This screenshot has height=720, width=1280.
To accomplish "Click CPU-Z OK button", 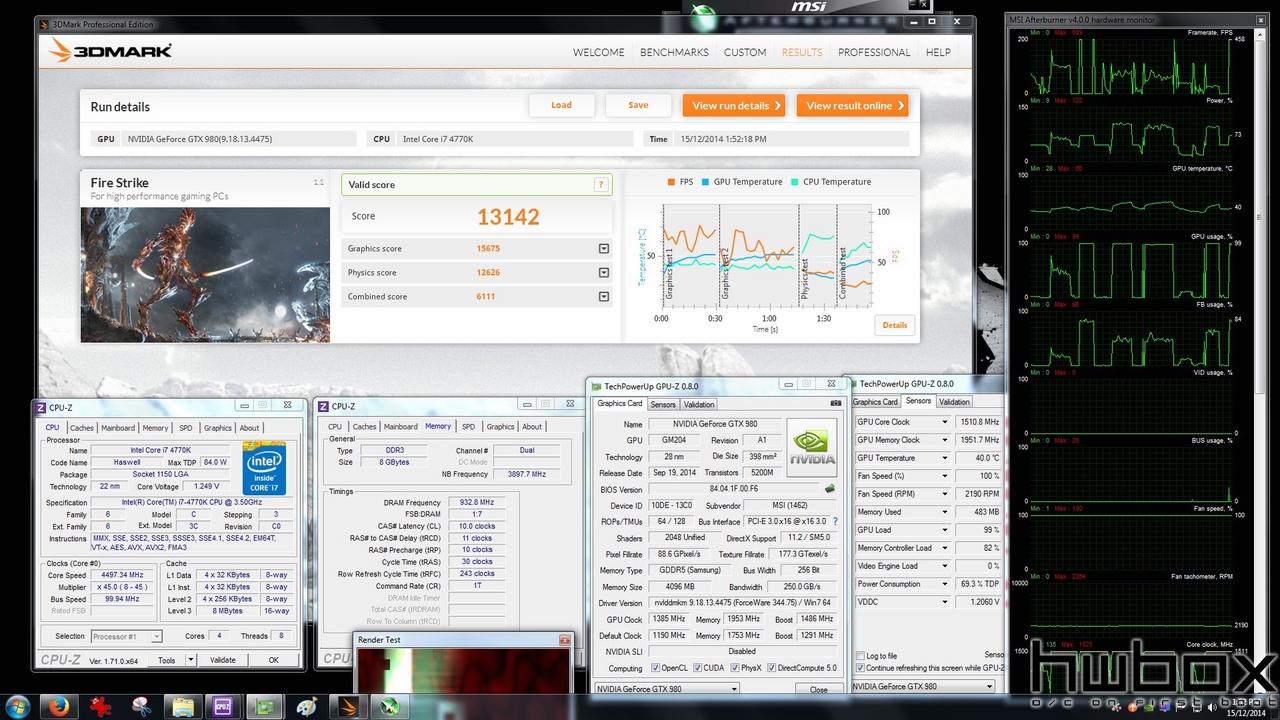I will 273,660.
